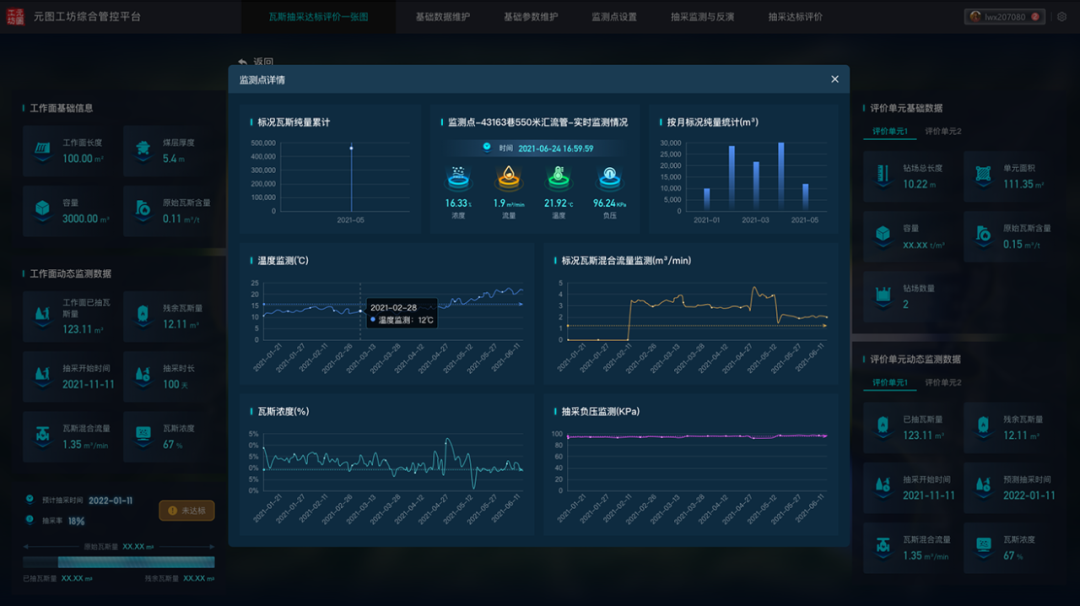Click the tallest bar in 按月标况纯量统计 chart

click(780, 176)
